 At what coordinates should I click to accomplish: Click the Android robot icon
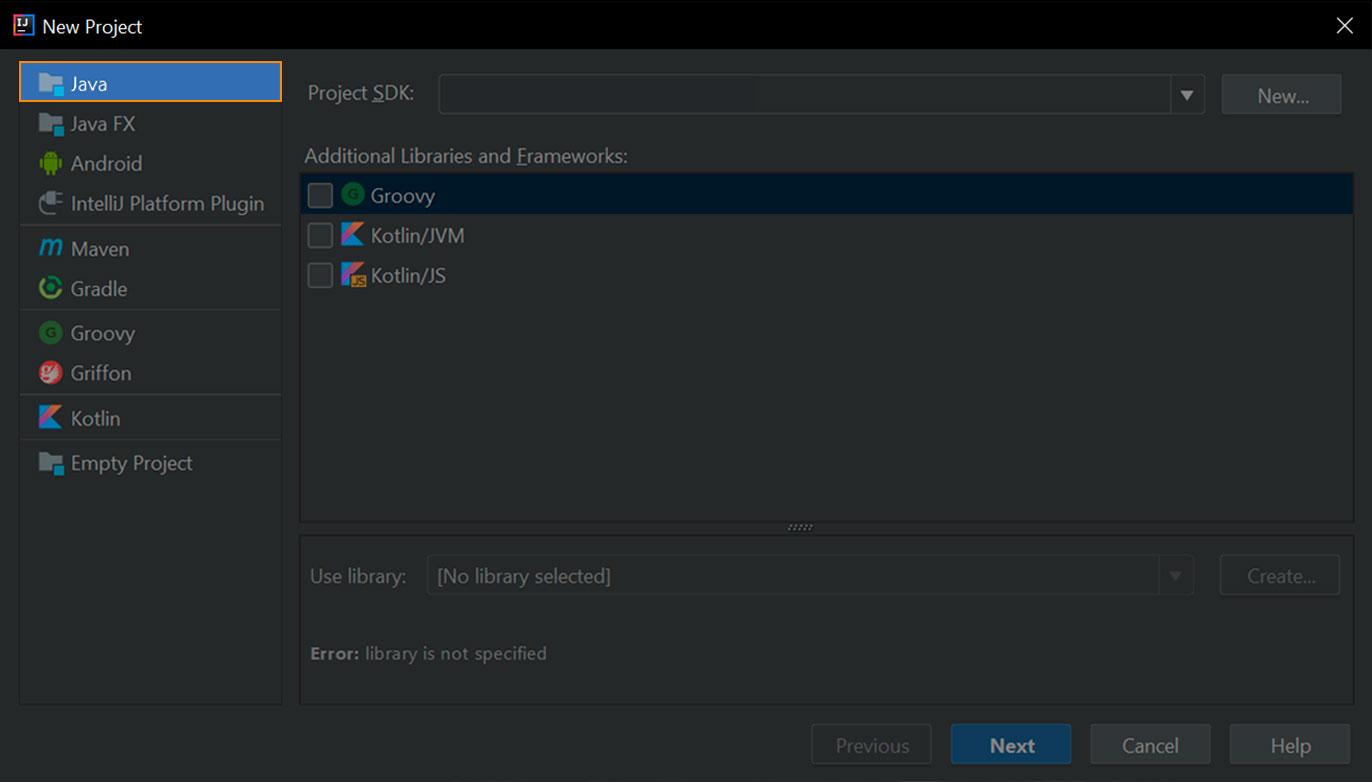[50, 163]
